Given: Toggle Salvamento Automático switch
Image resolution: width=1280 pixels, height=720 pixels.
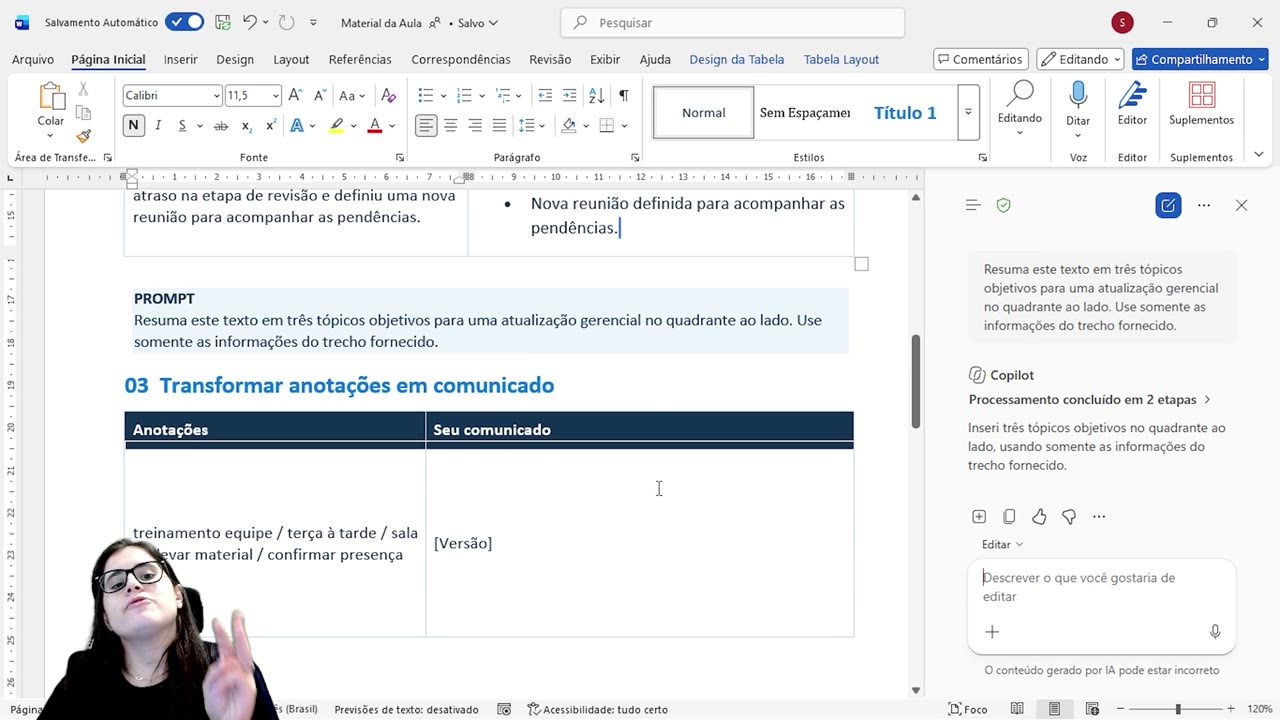Looking at the screenshot, I should point(184,22).
